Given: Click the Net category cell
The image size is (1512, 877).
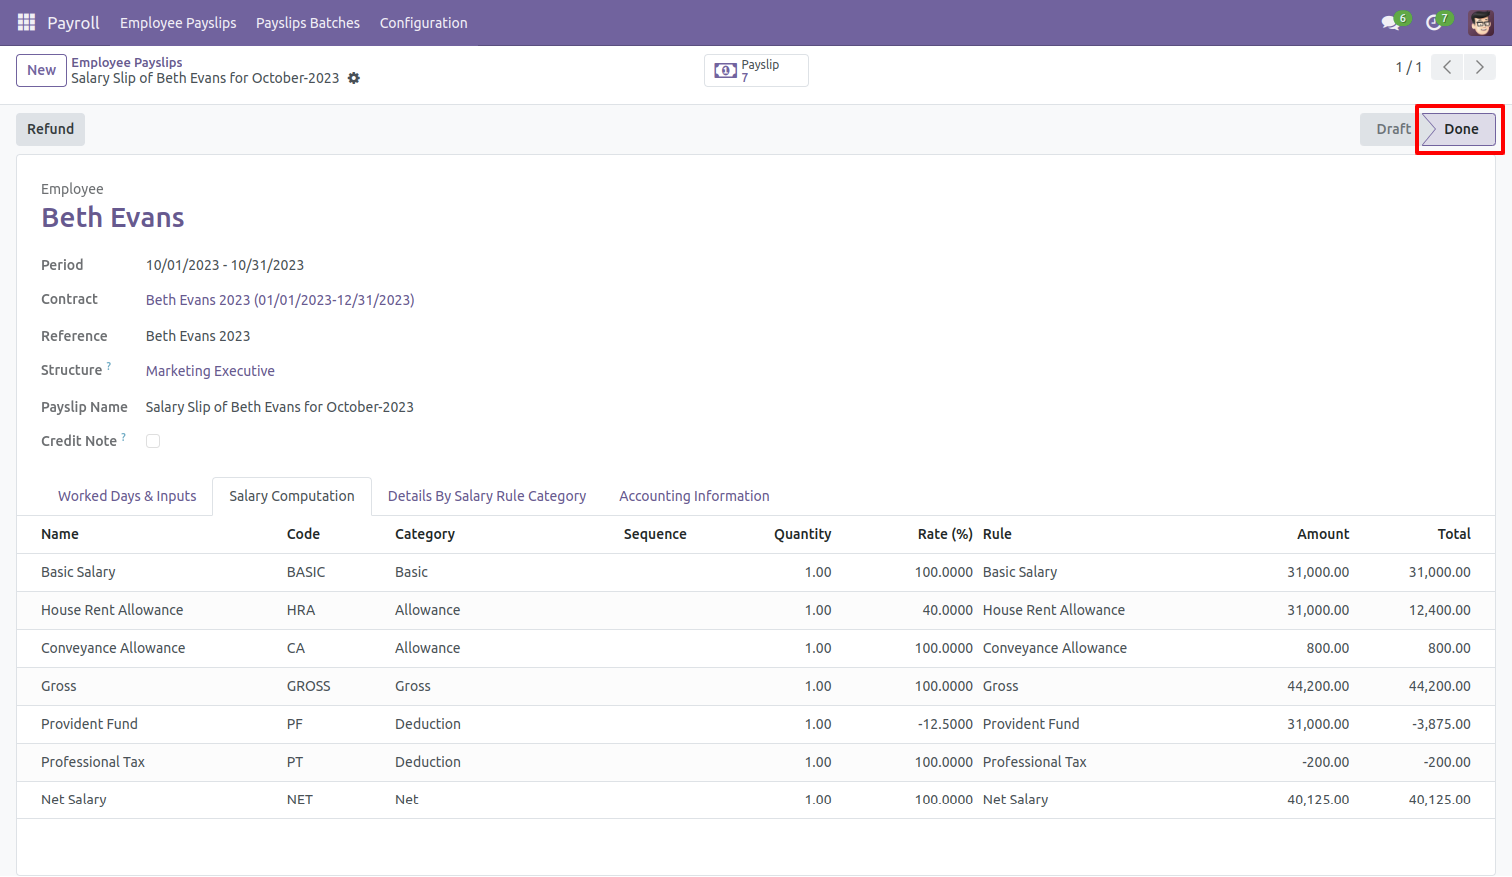Looking at the screenshot, I should click(x=407, y=800).
